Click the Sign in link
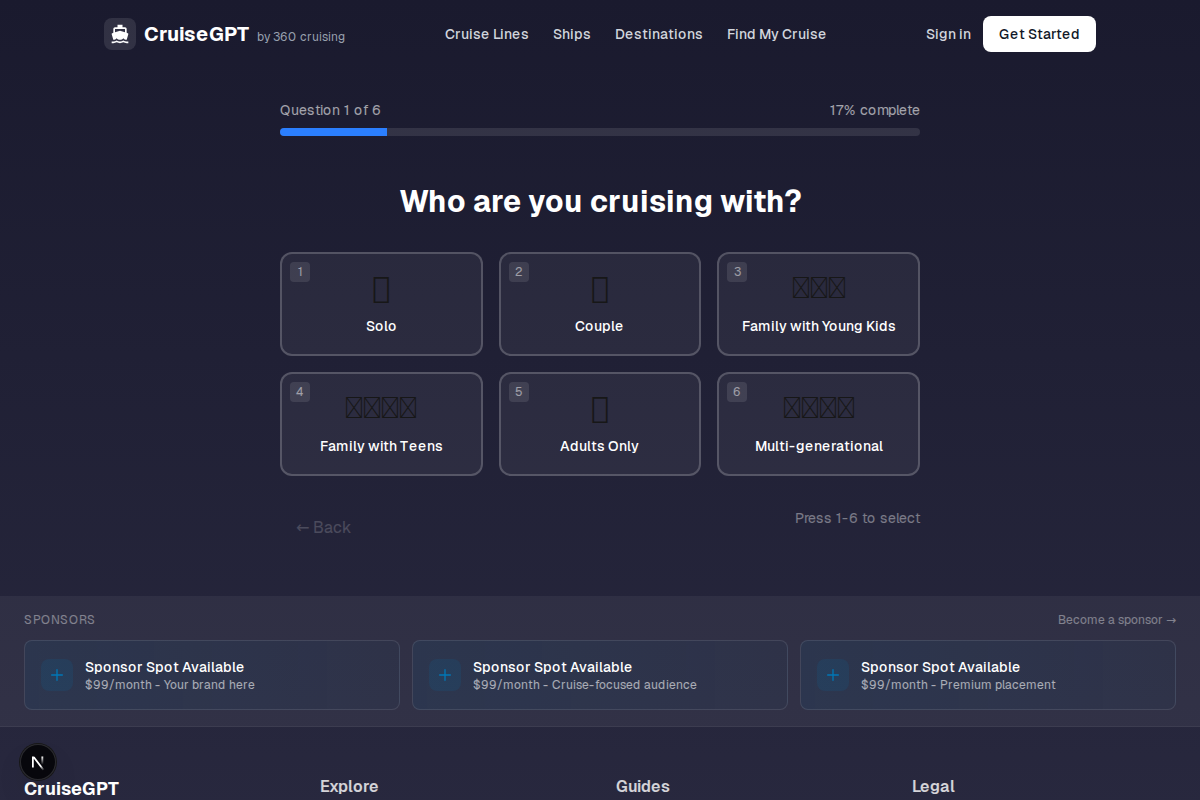The height and width of the screenshot is (800, 1200). pos(947,33)
